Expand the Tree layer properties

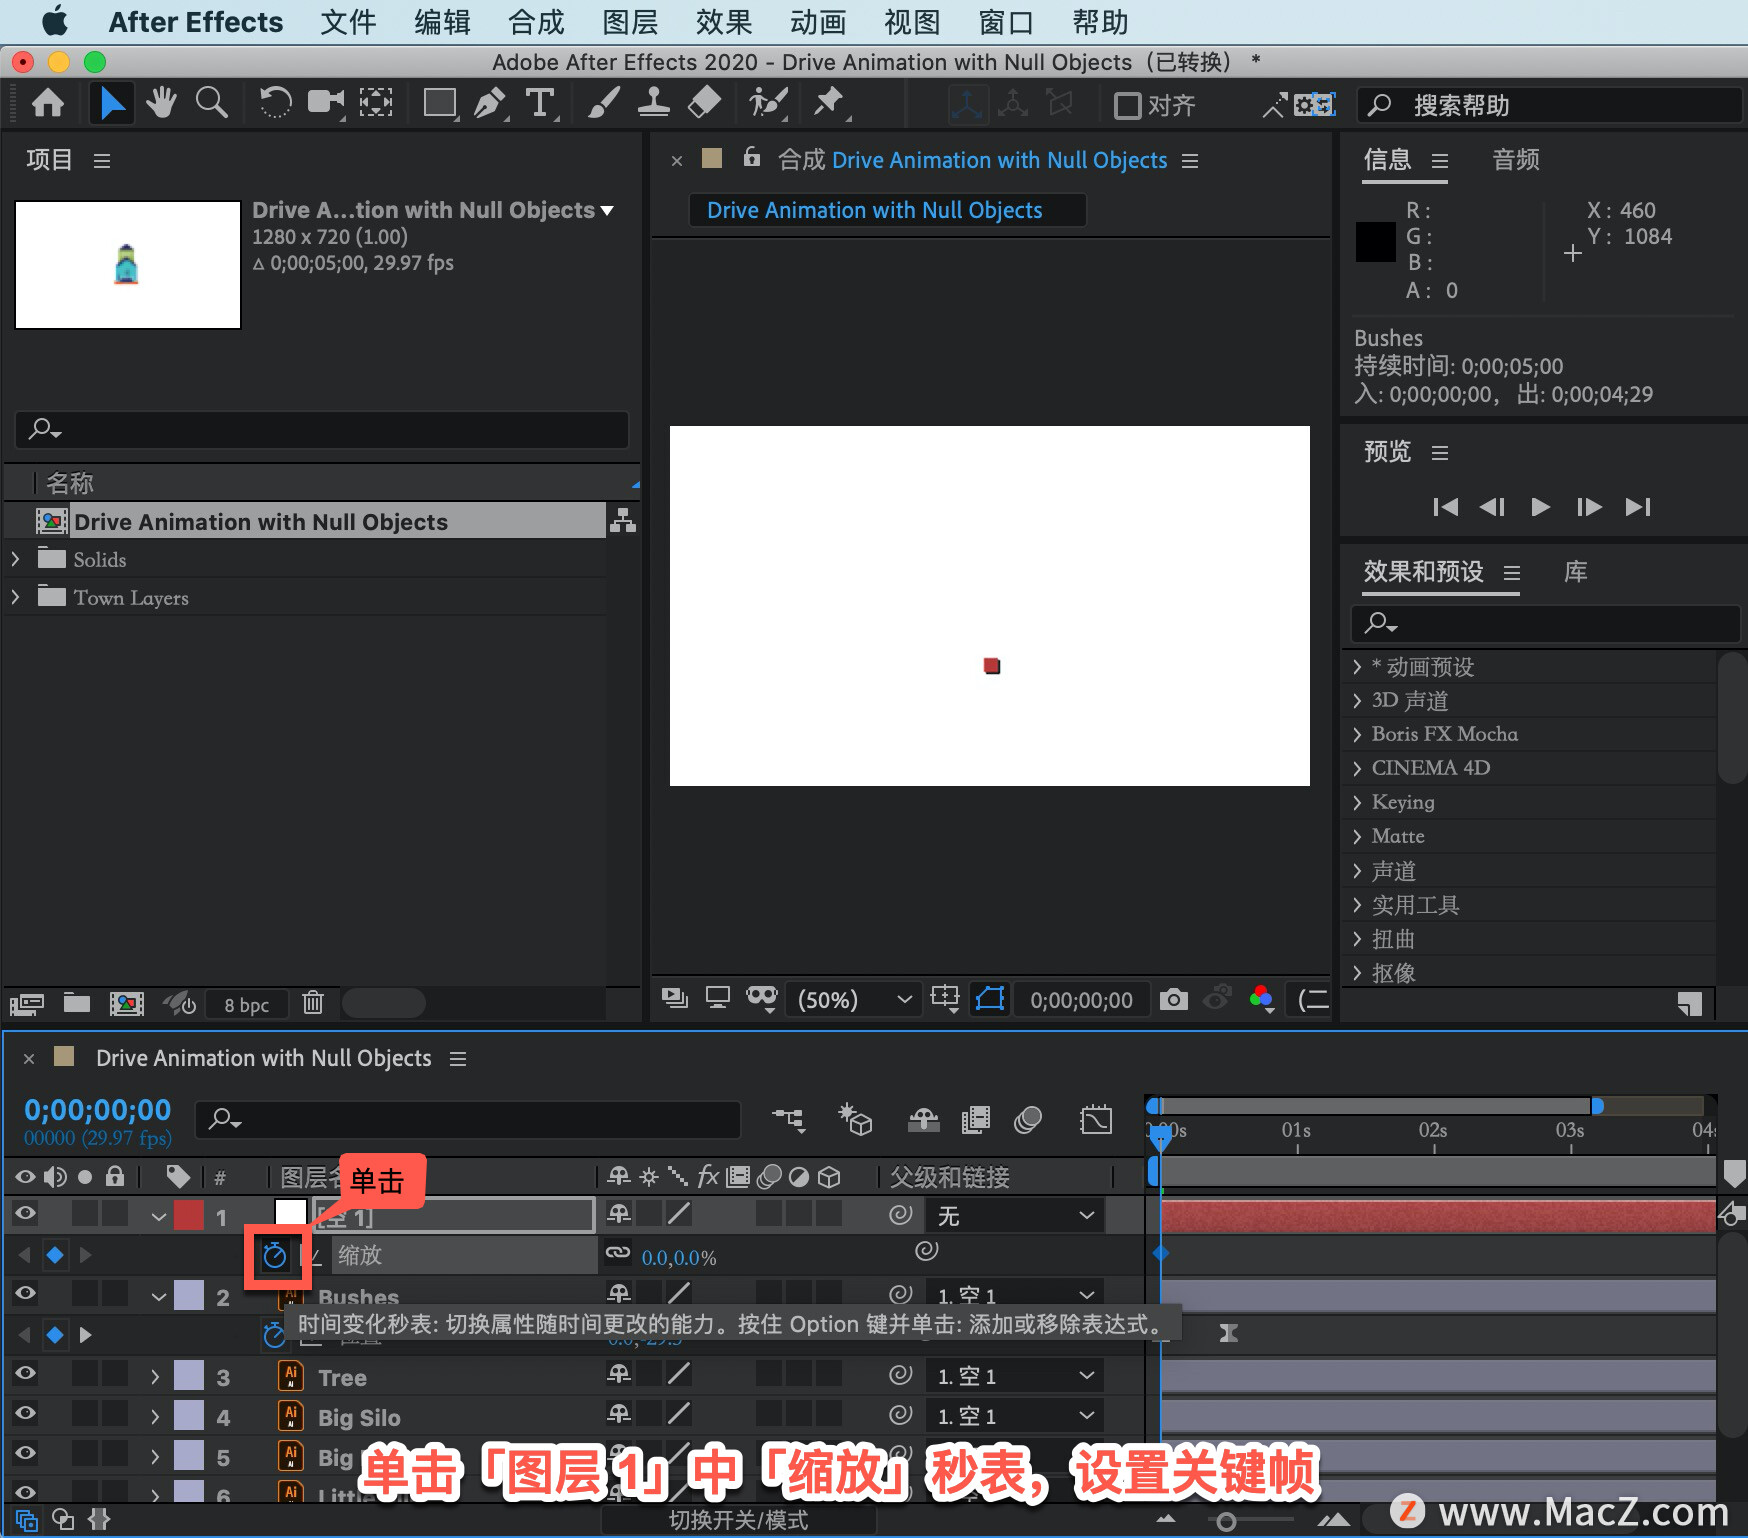tap(155, 1377)
